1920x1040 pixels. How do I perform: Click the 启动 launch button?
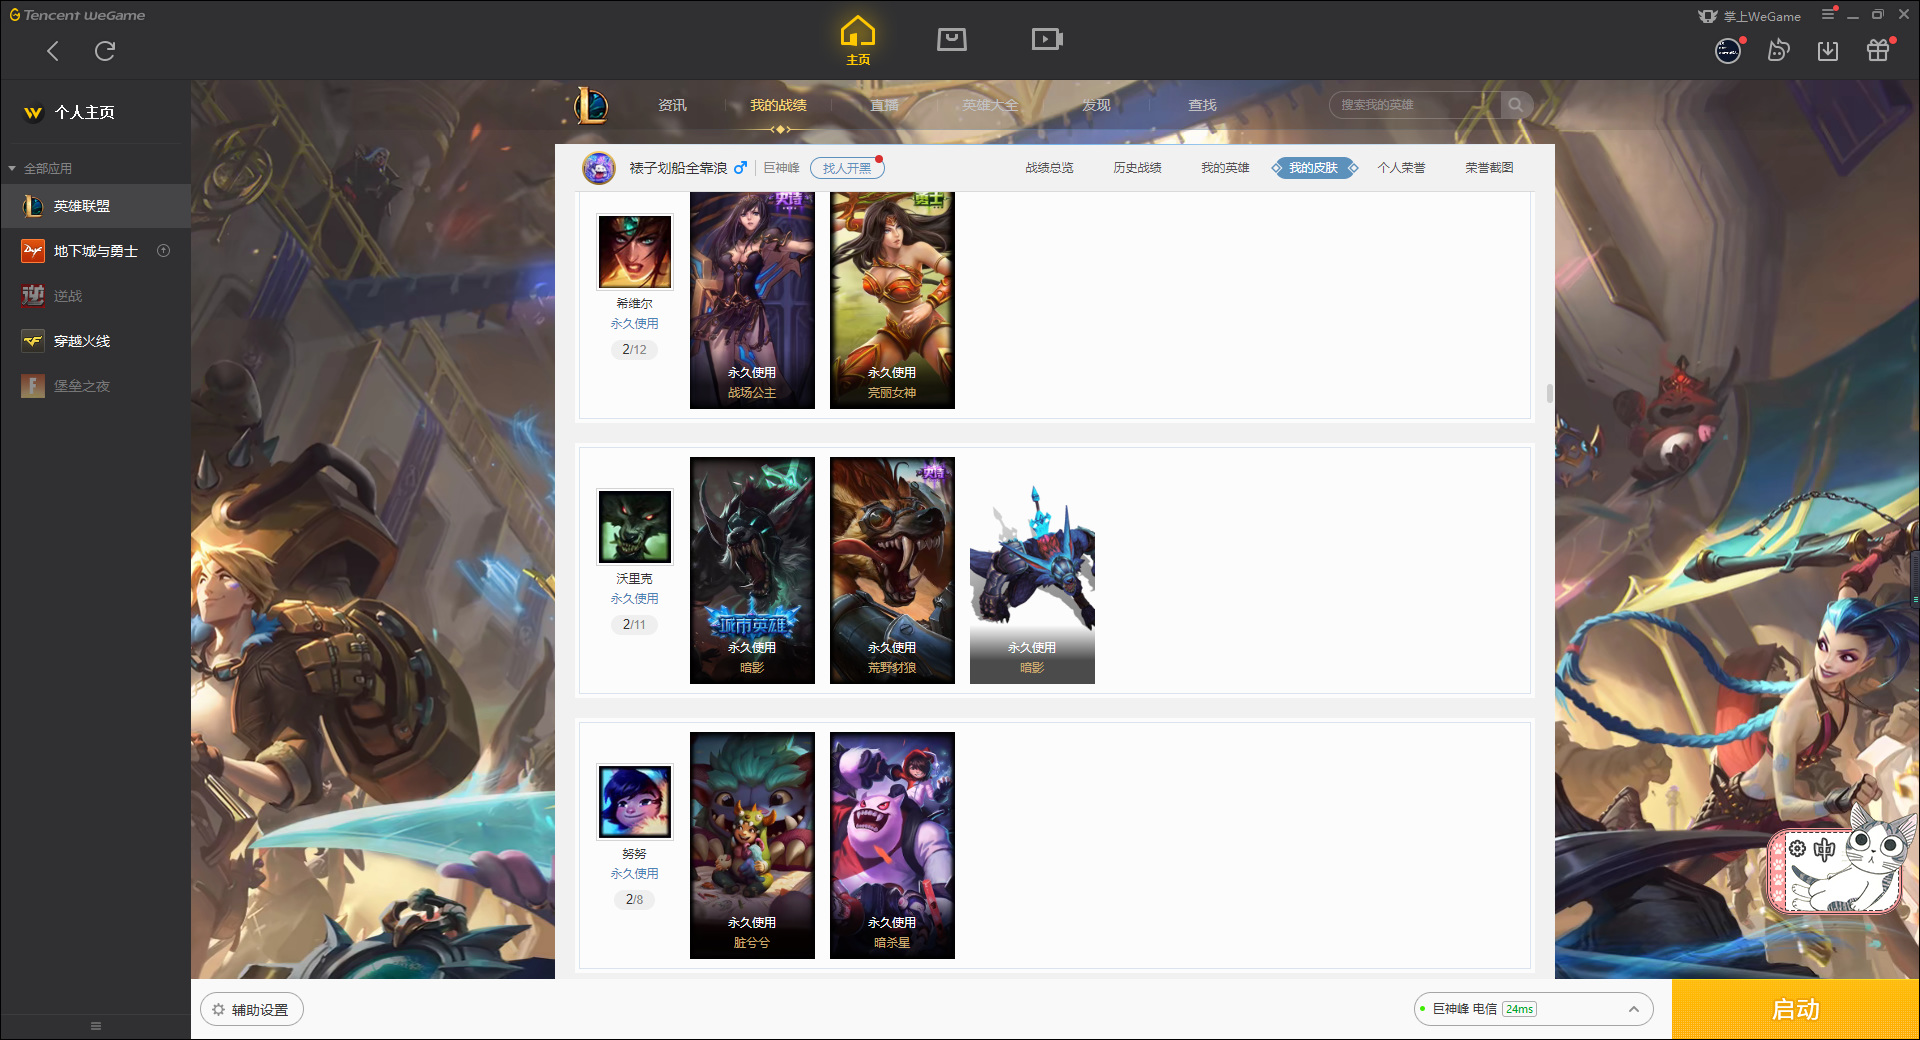click(1795, 1009)
